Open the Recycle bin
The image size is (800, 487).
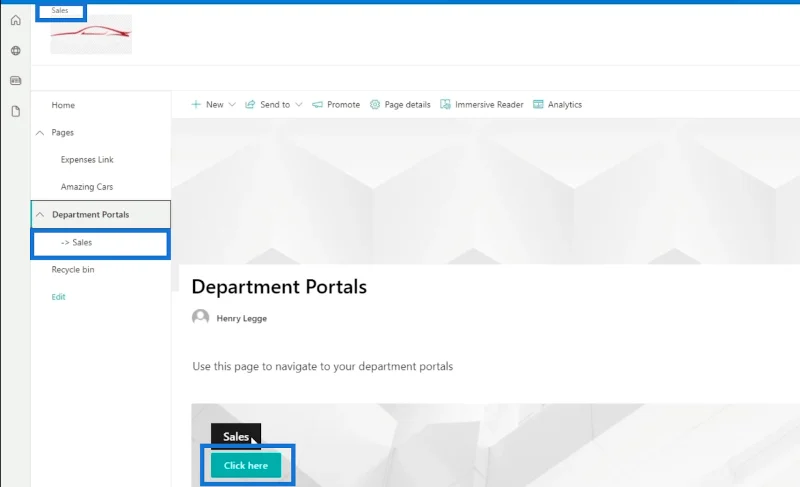73,269
